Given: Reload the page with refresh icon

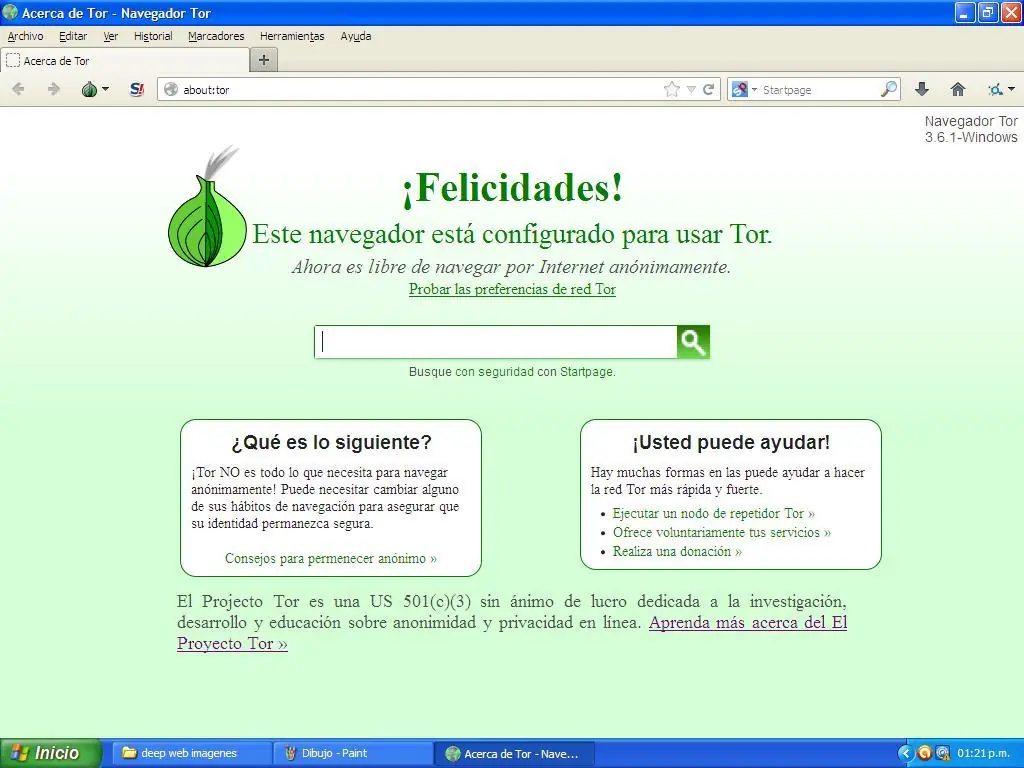Looking at the screenshot, I should click(x=709, y=89).
